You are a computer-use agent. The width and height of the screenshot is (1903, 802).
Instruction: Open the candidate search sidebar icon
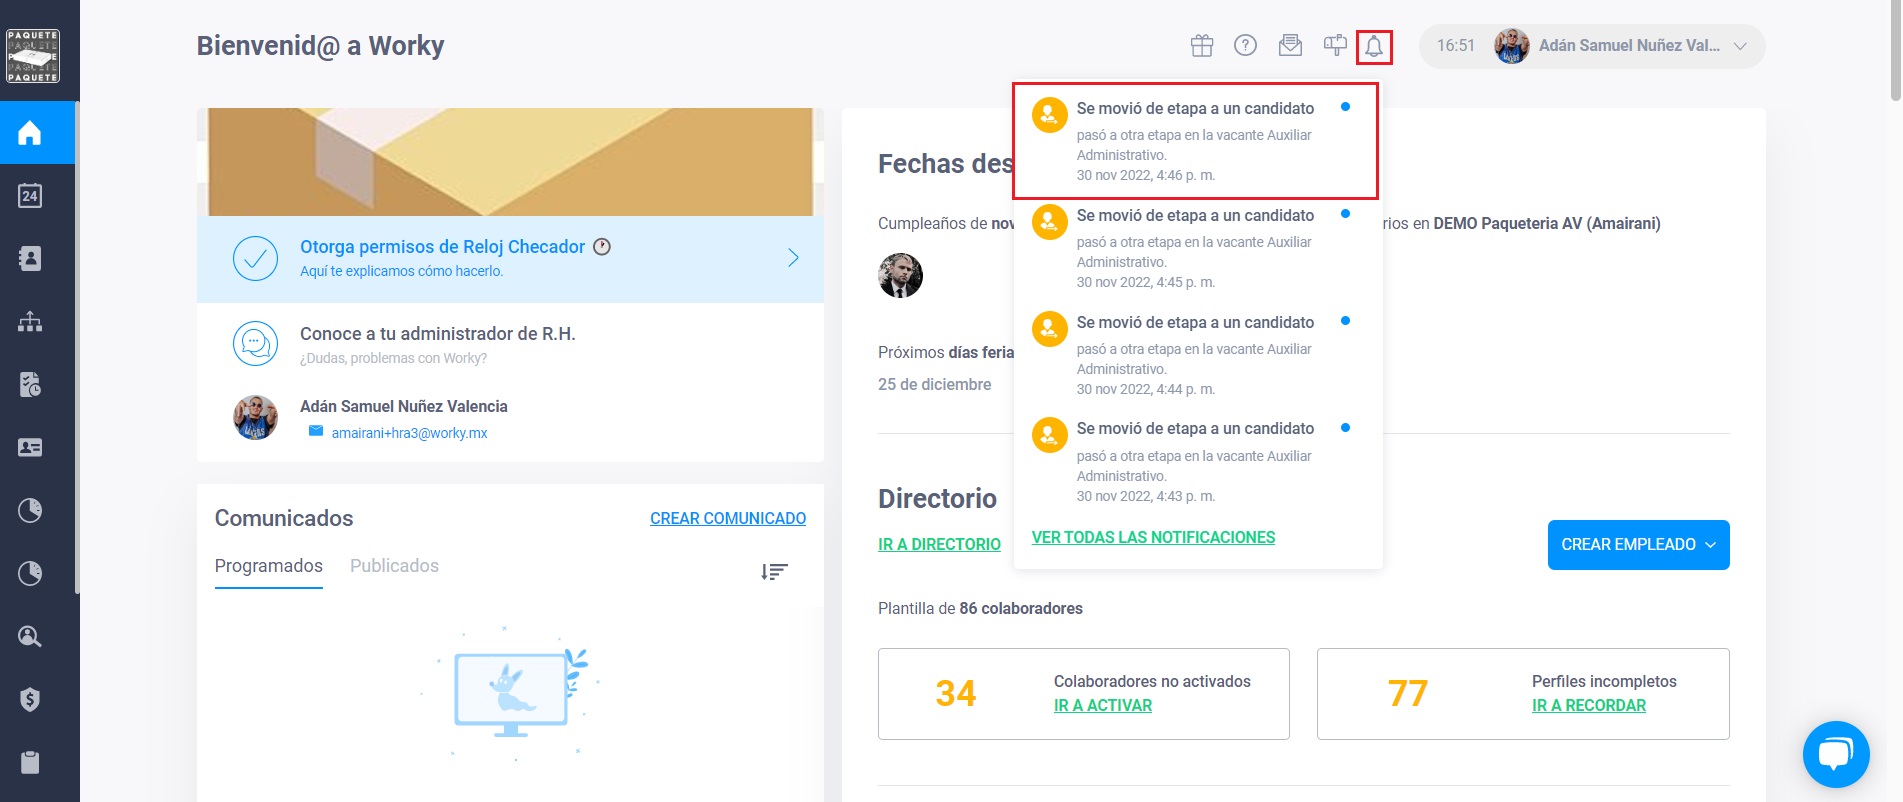[30, 636]
